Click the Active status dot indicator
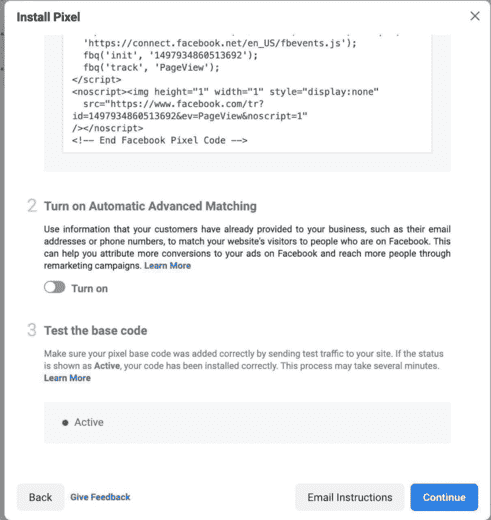The width and height of the screenshot is (491, 520). click(x=65, y=423)
